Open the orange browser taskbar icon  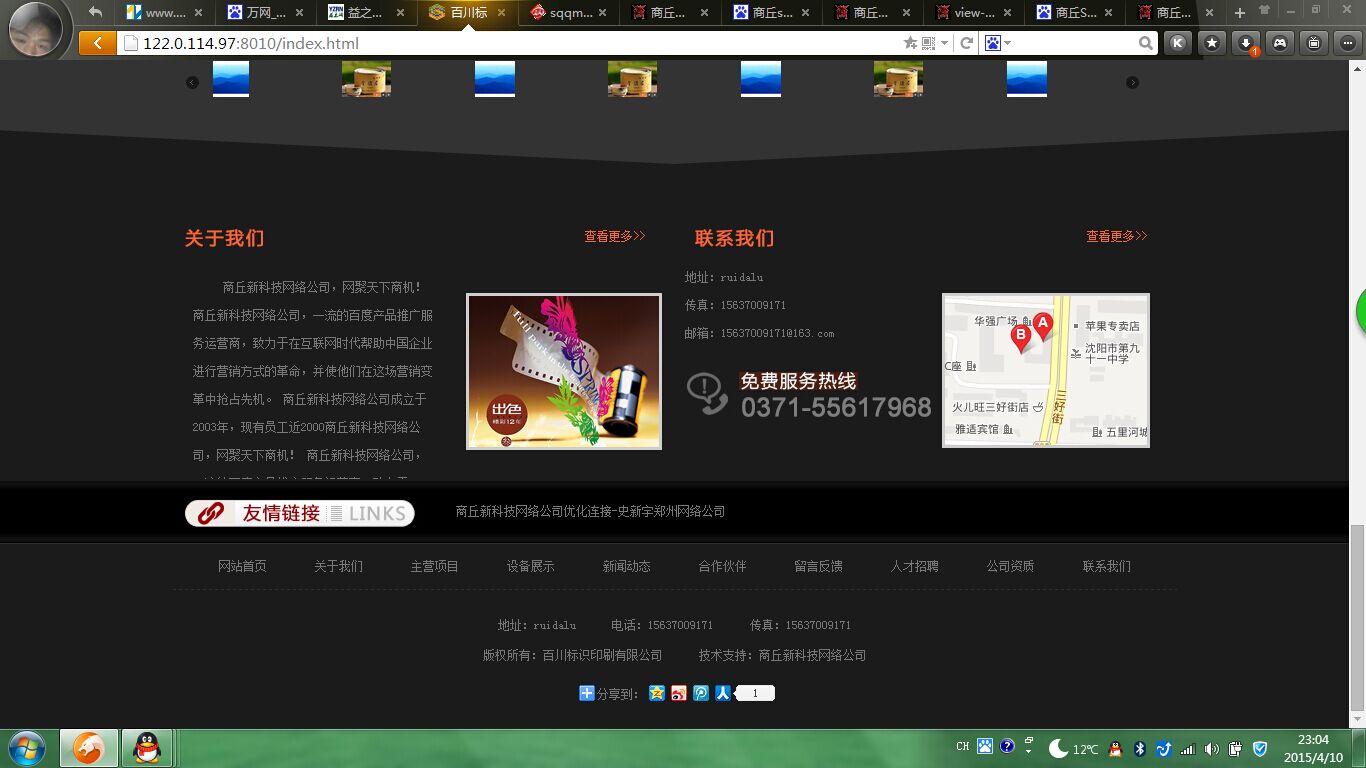(89, 748)
